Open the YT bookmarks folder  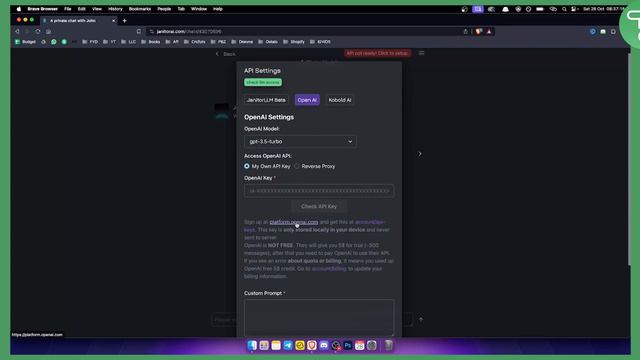coord(109,42)
